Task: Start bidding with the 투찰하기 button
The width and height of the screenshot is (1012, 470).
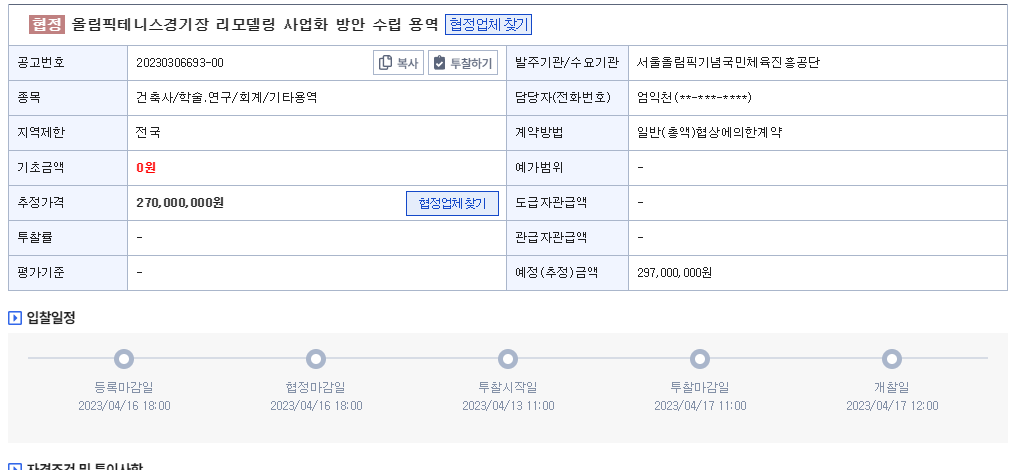Action: [463, 63]
